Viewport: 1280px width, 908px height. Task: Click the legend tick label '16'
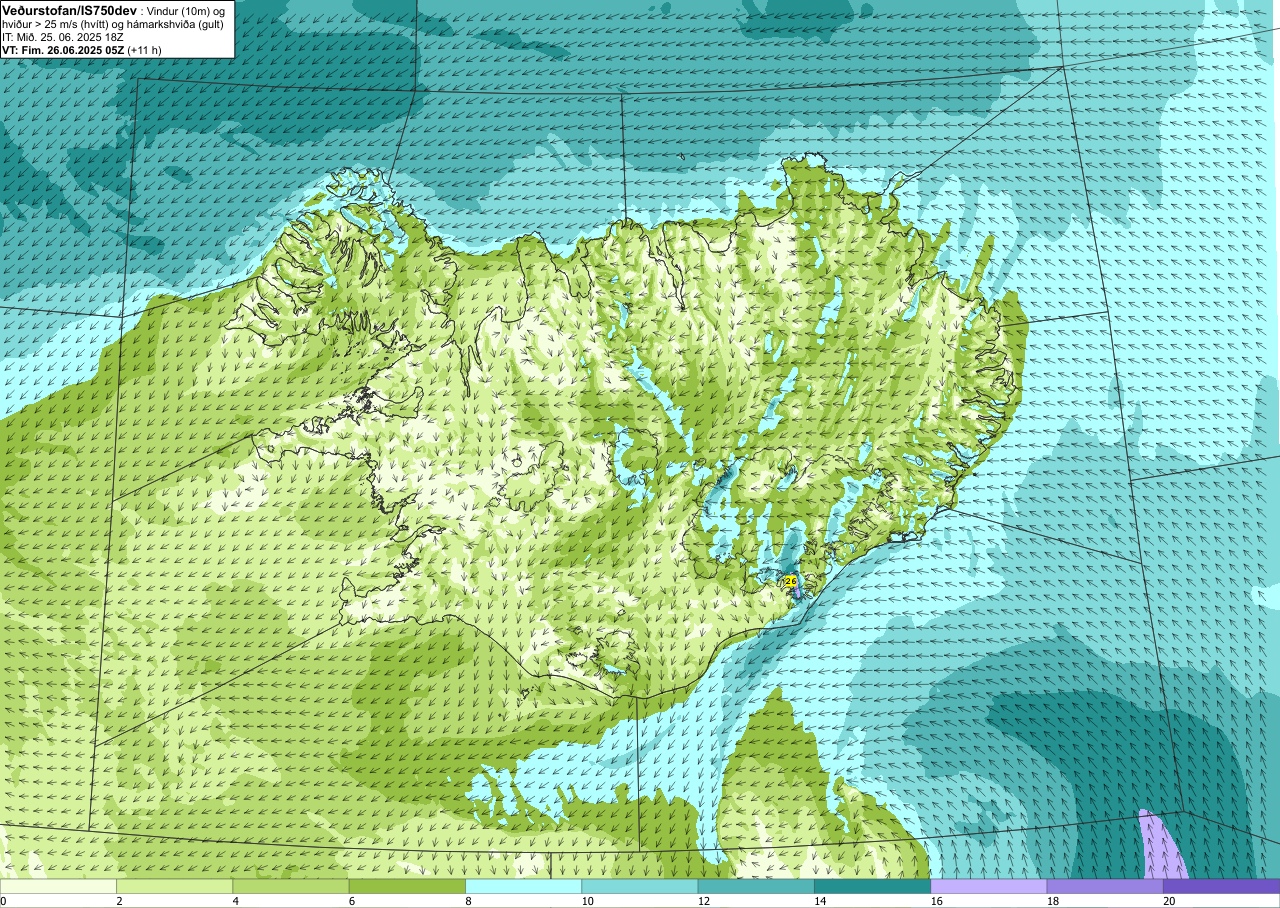936,901
